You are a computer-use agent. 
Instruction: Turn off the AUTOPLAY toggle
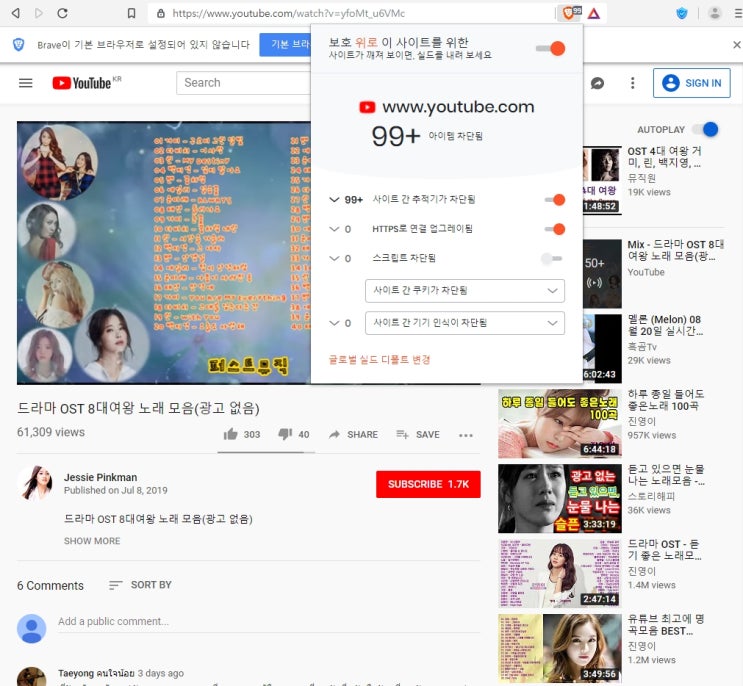pos(705,129)
